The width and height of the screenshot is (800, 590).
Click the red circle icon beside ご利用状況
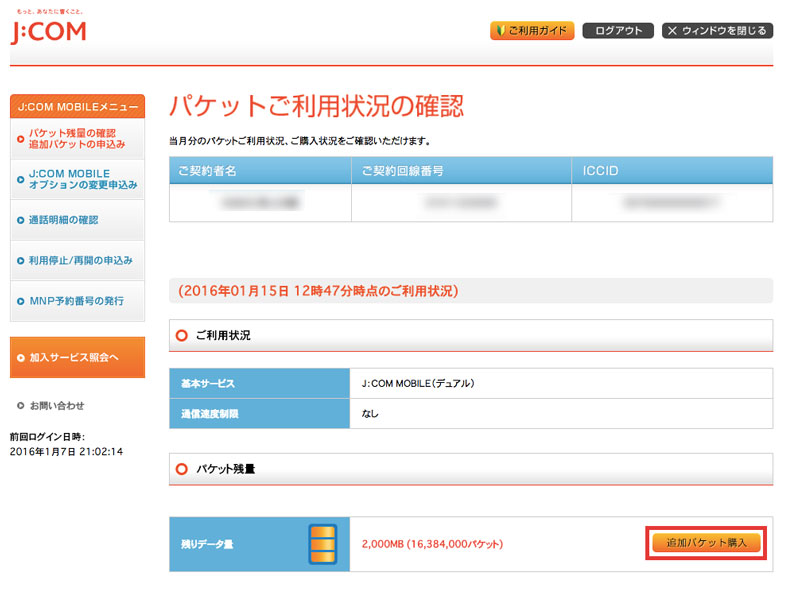click(x=182, y=335)
